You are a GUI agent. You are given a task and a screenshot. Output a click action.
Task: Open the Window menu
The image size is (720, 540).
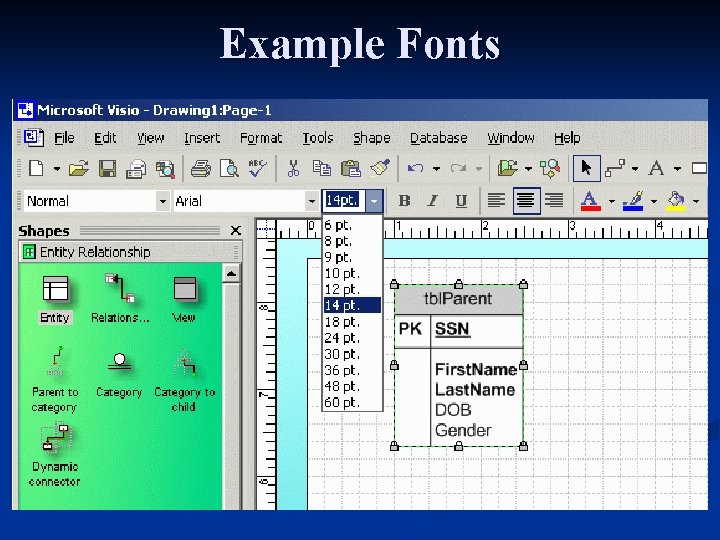(x=511, y=138)
